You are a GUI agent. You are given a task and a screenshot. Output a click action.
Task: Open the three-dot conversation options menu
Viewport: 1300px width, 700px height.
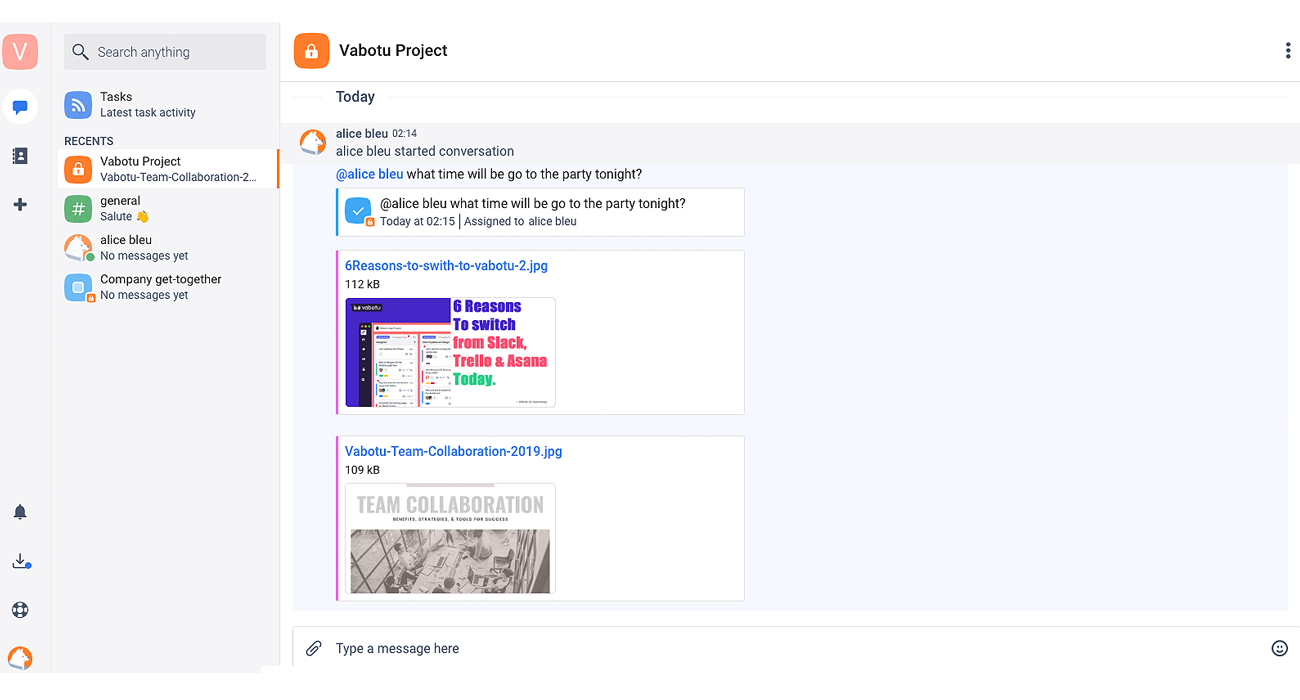[x=1287, y=51]
